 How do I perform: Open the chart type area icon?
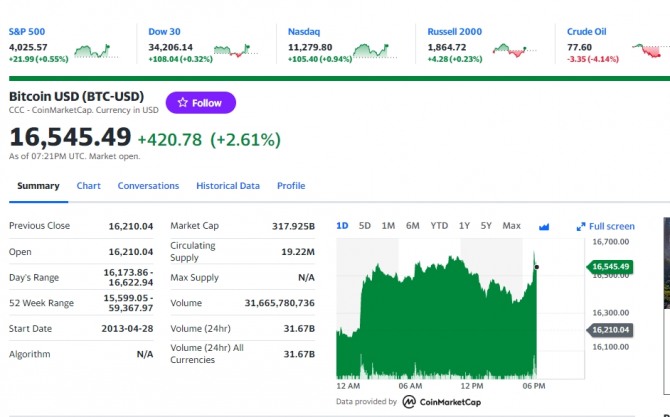click(x=544, y=226)
